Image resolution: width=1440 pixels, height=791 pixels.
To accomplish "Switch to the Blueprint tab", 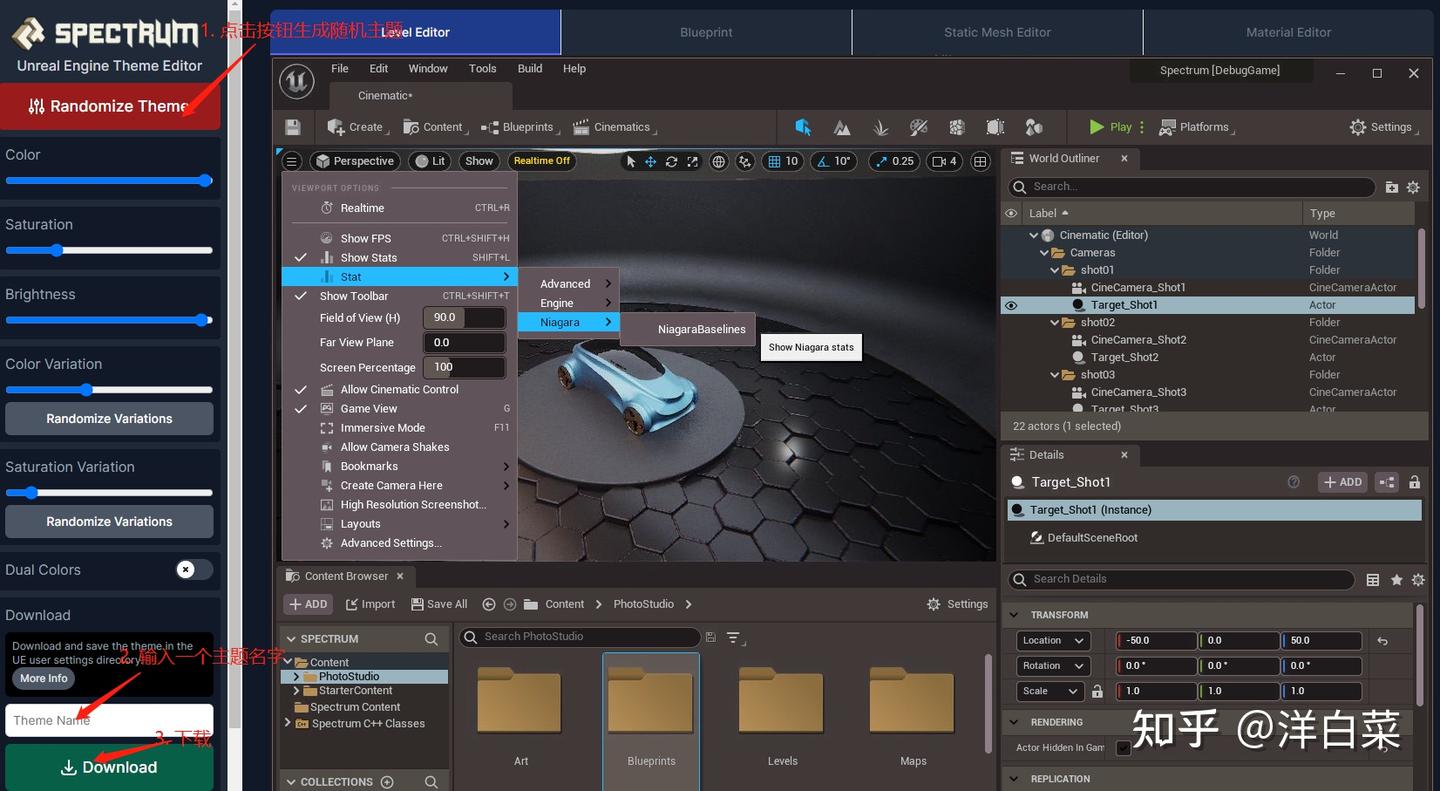I will 706,32.
